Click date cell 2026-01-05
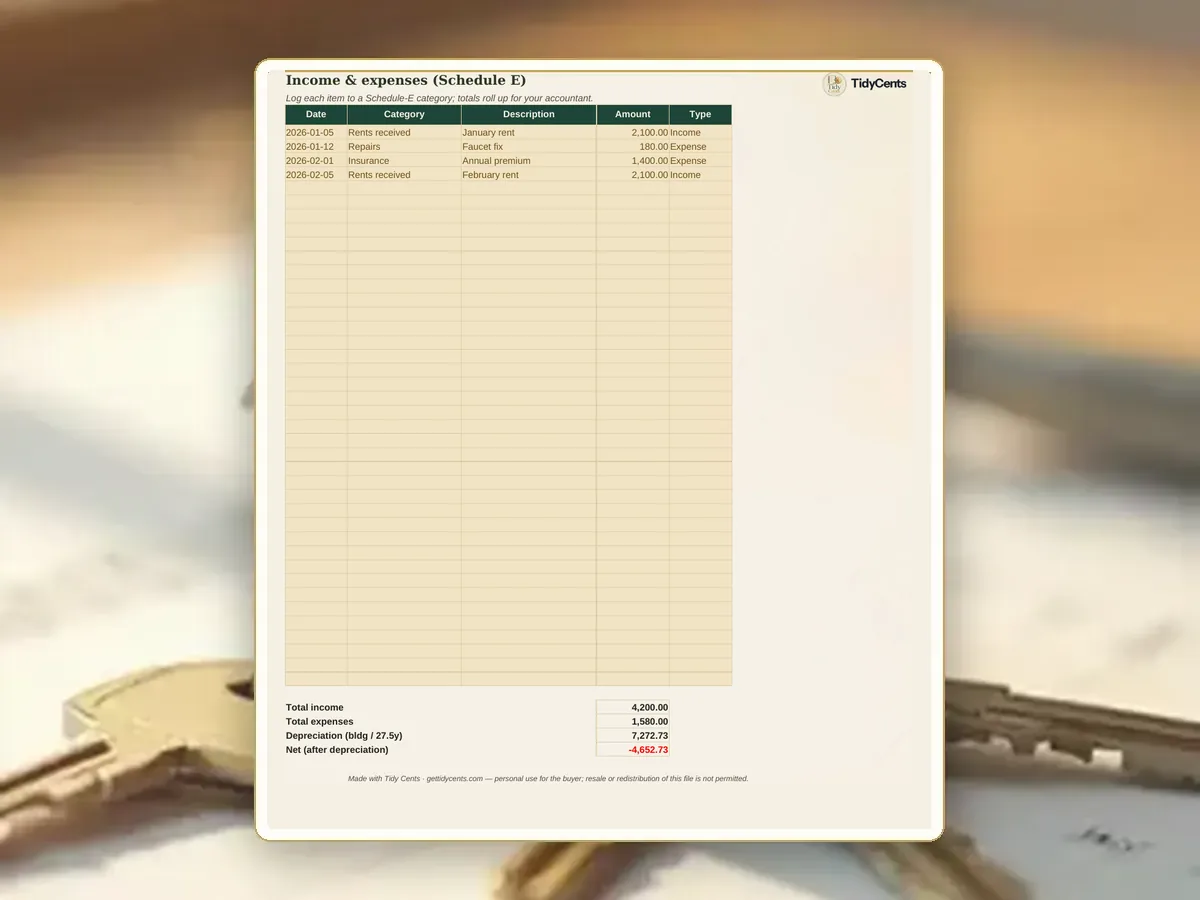 [316, 133]
